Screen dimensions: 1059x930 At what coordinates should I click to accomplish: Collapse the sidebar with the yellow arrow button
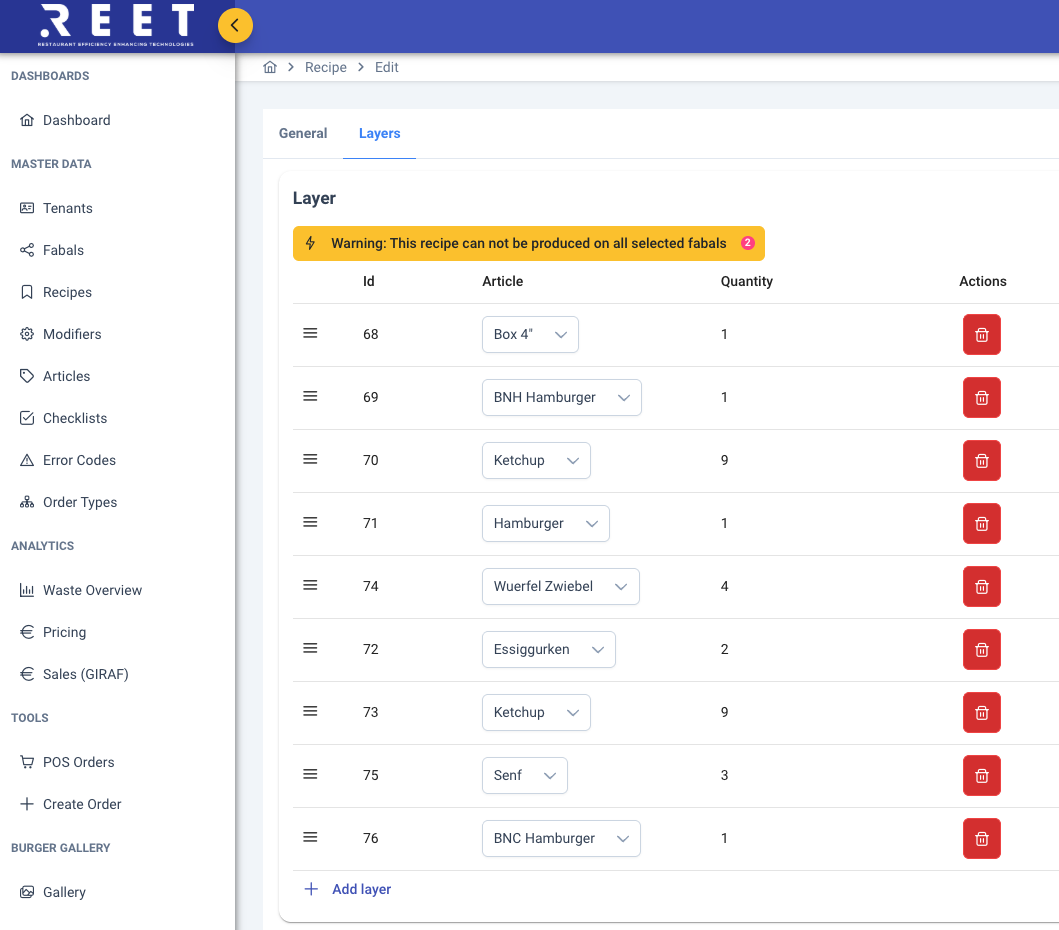(235, 25)
